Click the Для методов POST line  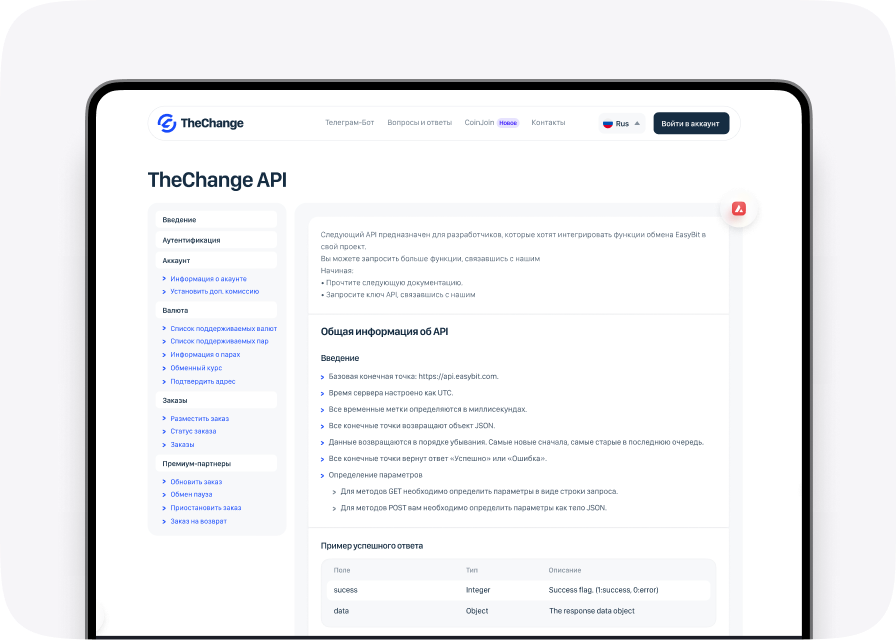pos(473,508)
